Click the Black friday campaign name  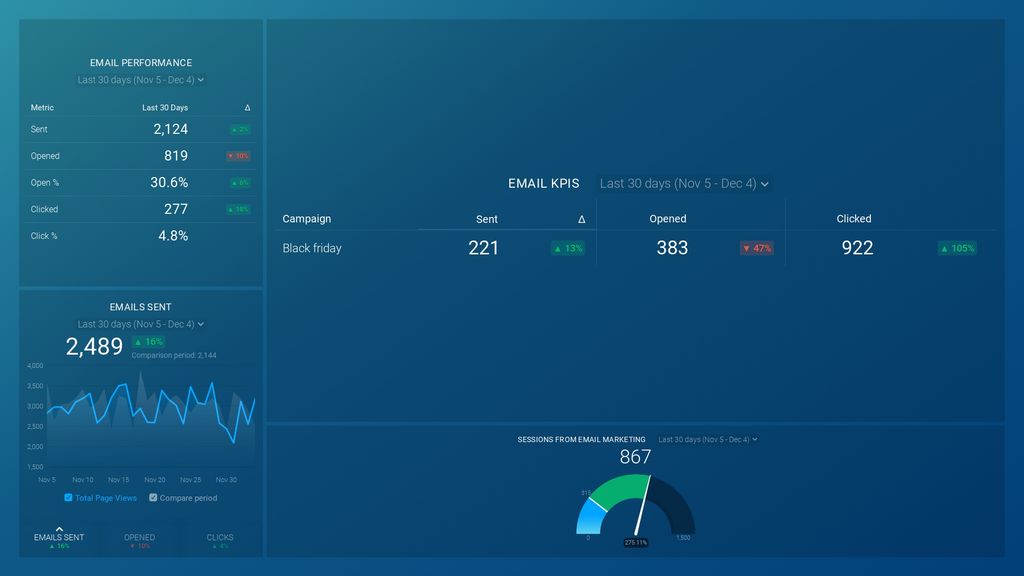click(x=312, y=248)
